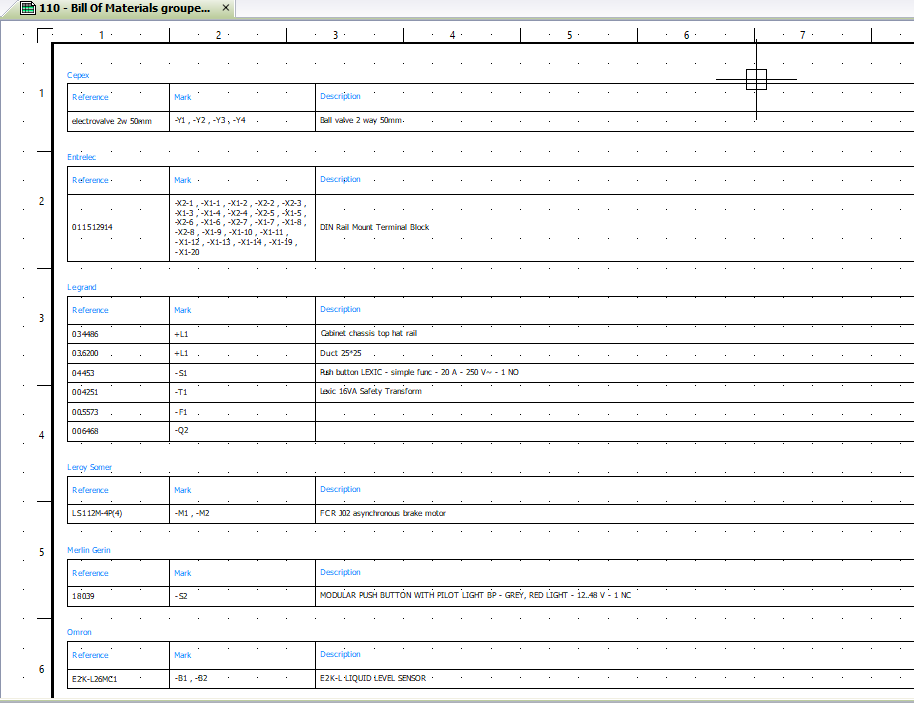Select mark '-F1' in Legrand table
914x703 pixels.
(x=181, y=412)
